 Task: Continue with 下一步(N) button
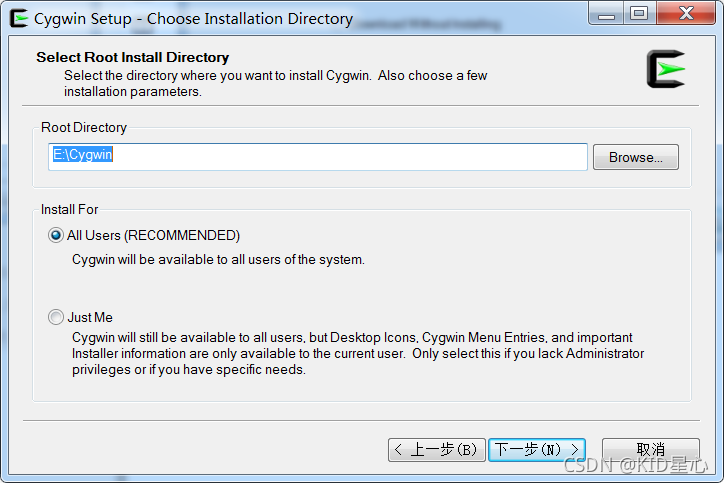point(537,450)
